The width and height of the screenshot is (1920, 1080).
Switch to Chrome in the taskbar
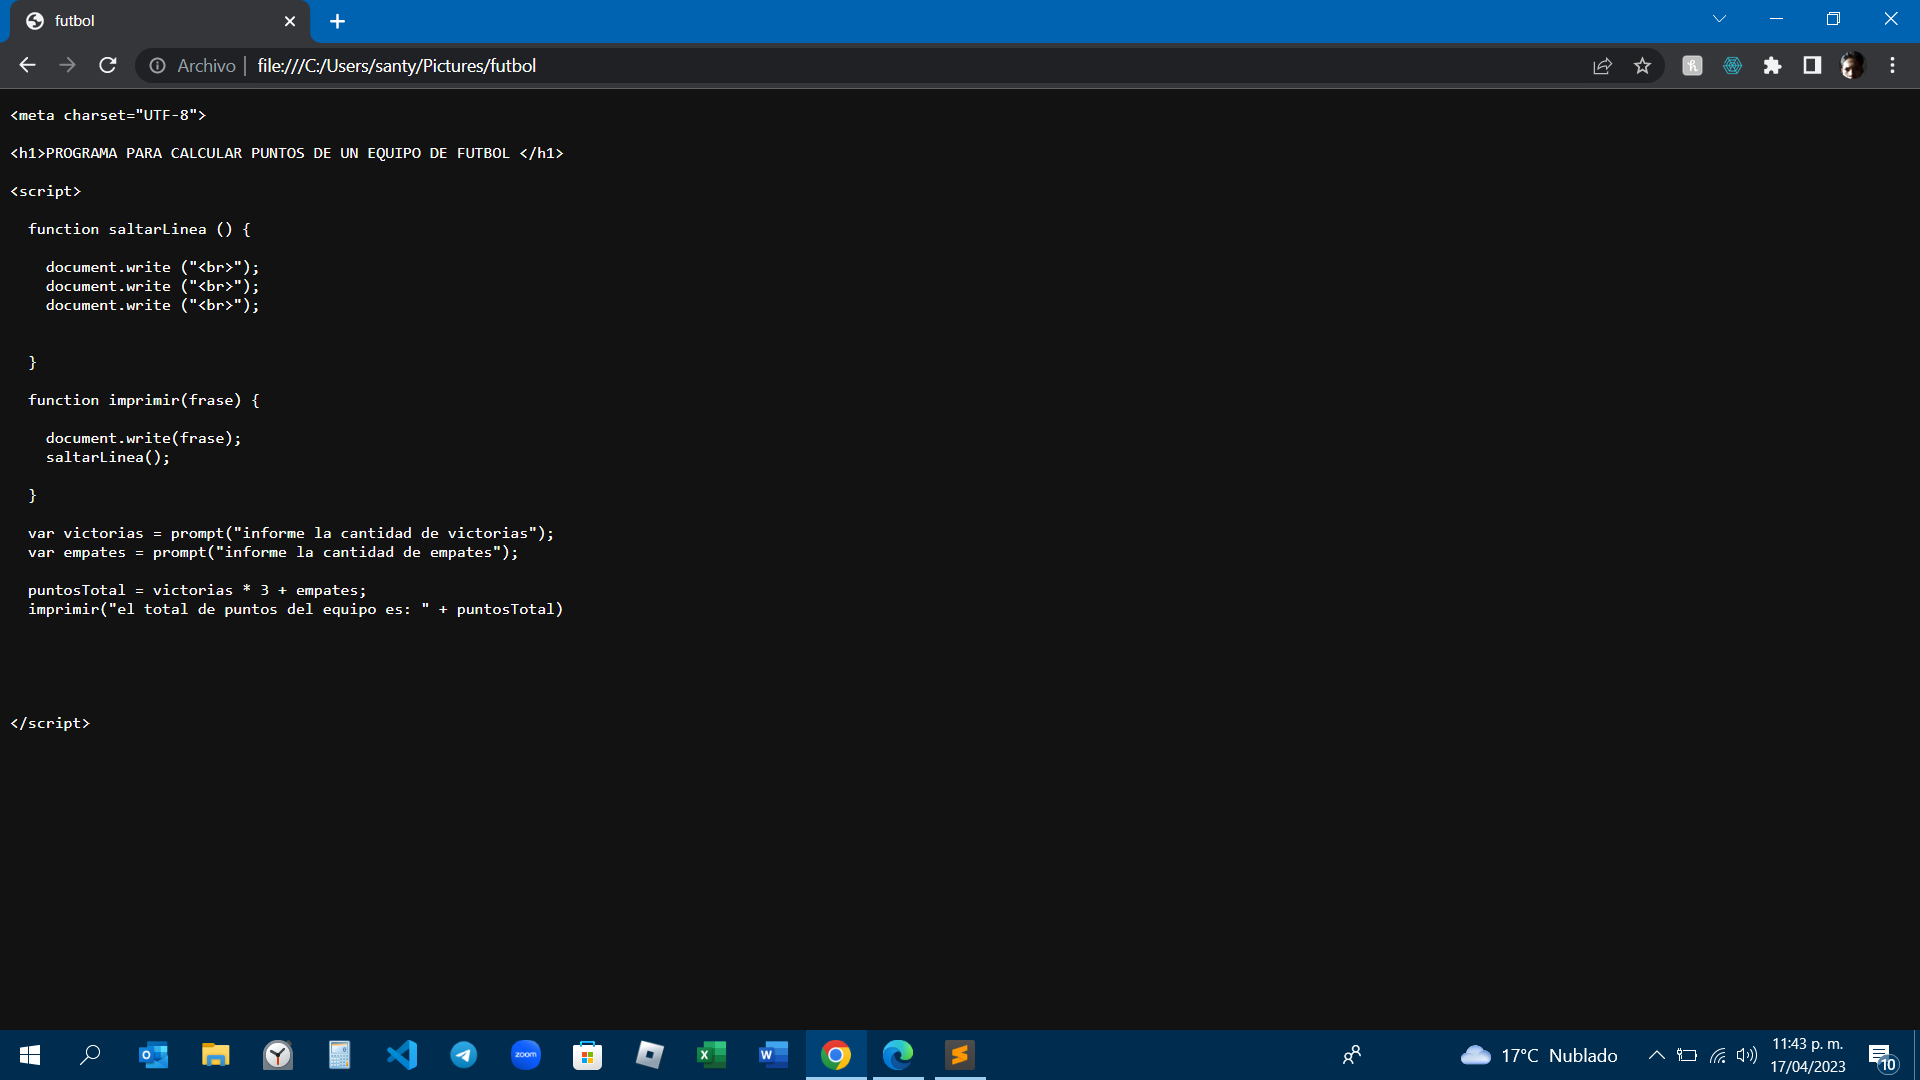point(836,1055)
